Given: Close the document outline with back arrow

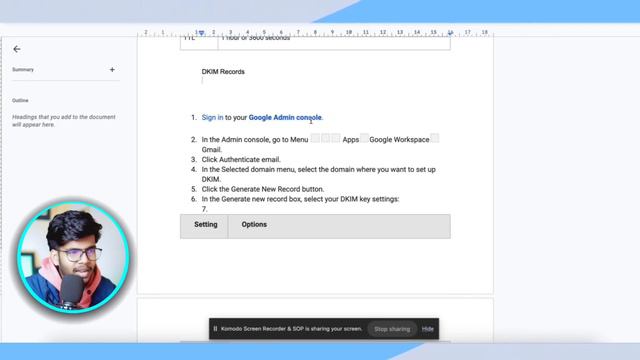Looking at the screenshot, I should (x=17, y=49).
